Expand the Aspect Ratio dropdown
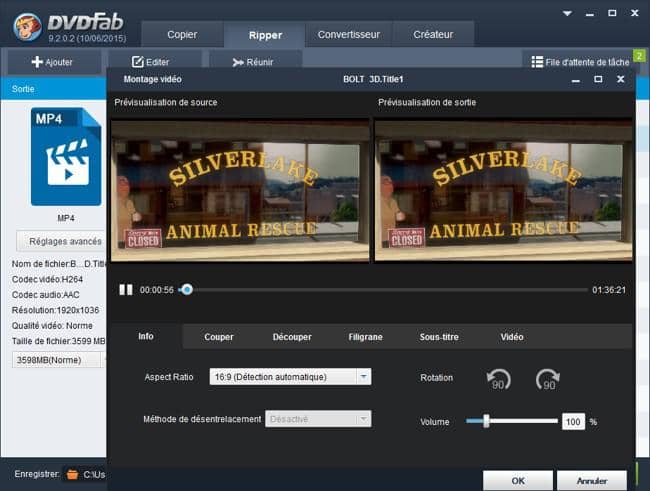The height and width of the screenshot is (491, 650). (364, 377)
